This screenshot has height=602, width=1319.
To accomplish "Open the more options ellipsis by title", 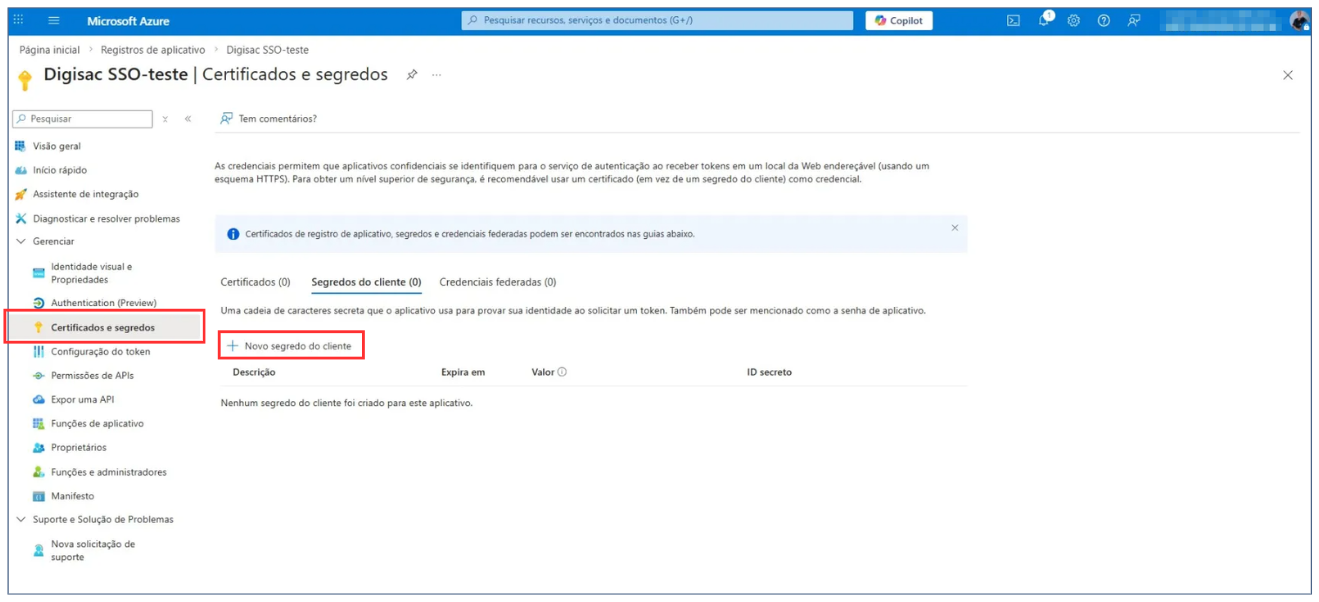I will (436, 75).
